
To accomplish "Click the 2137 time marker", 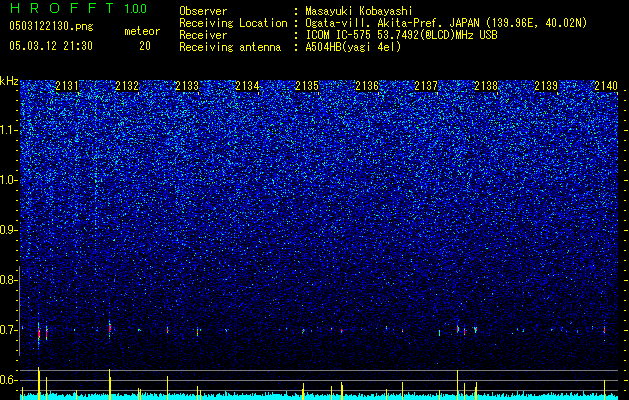I will click(426, 85).
